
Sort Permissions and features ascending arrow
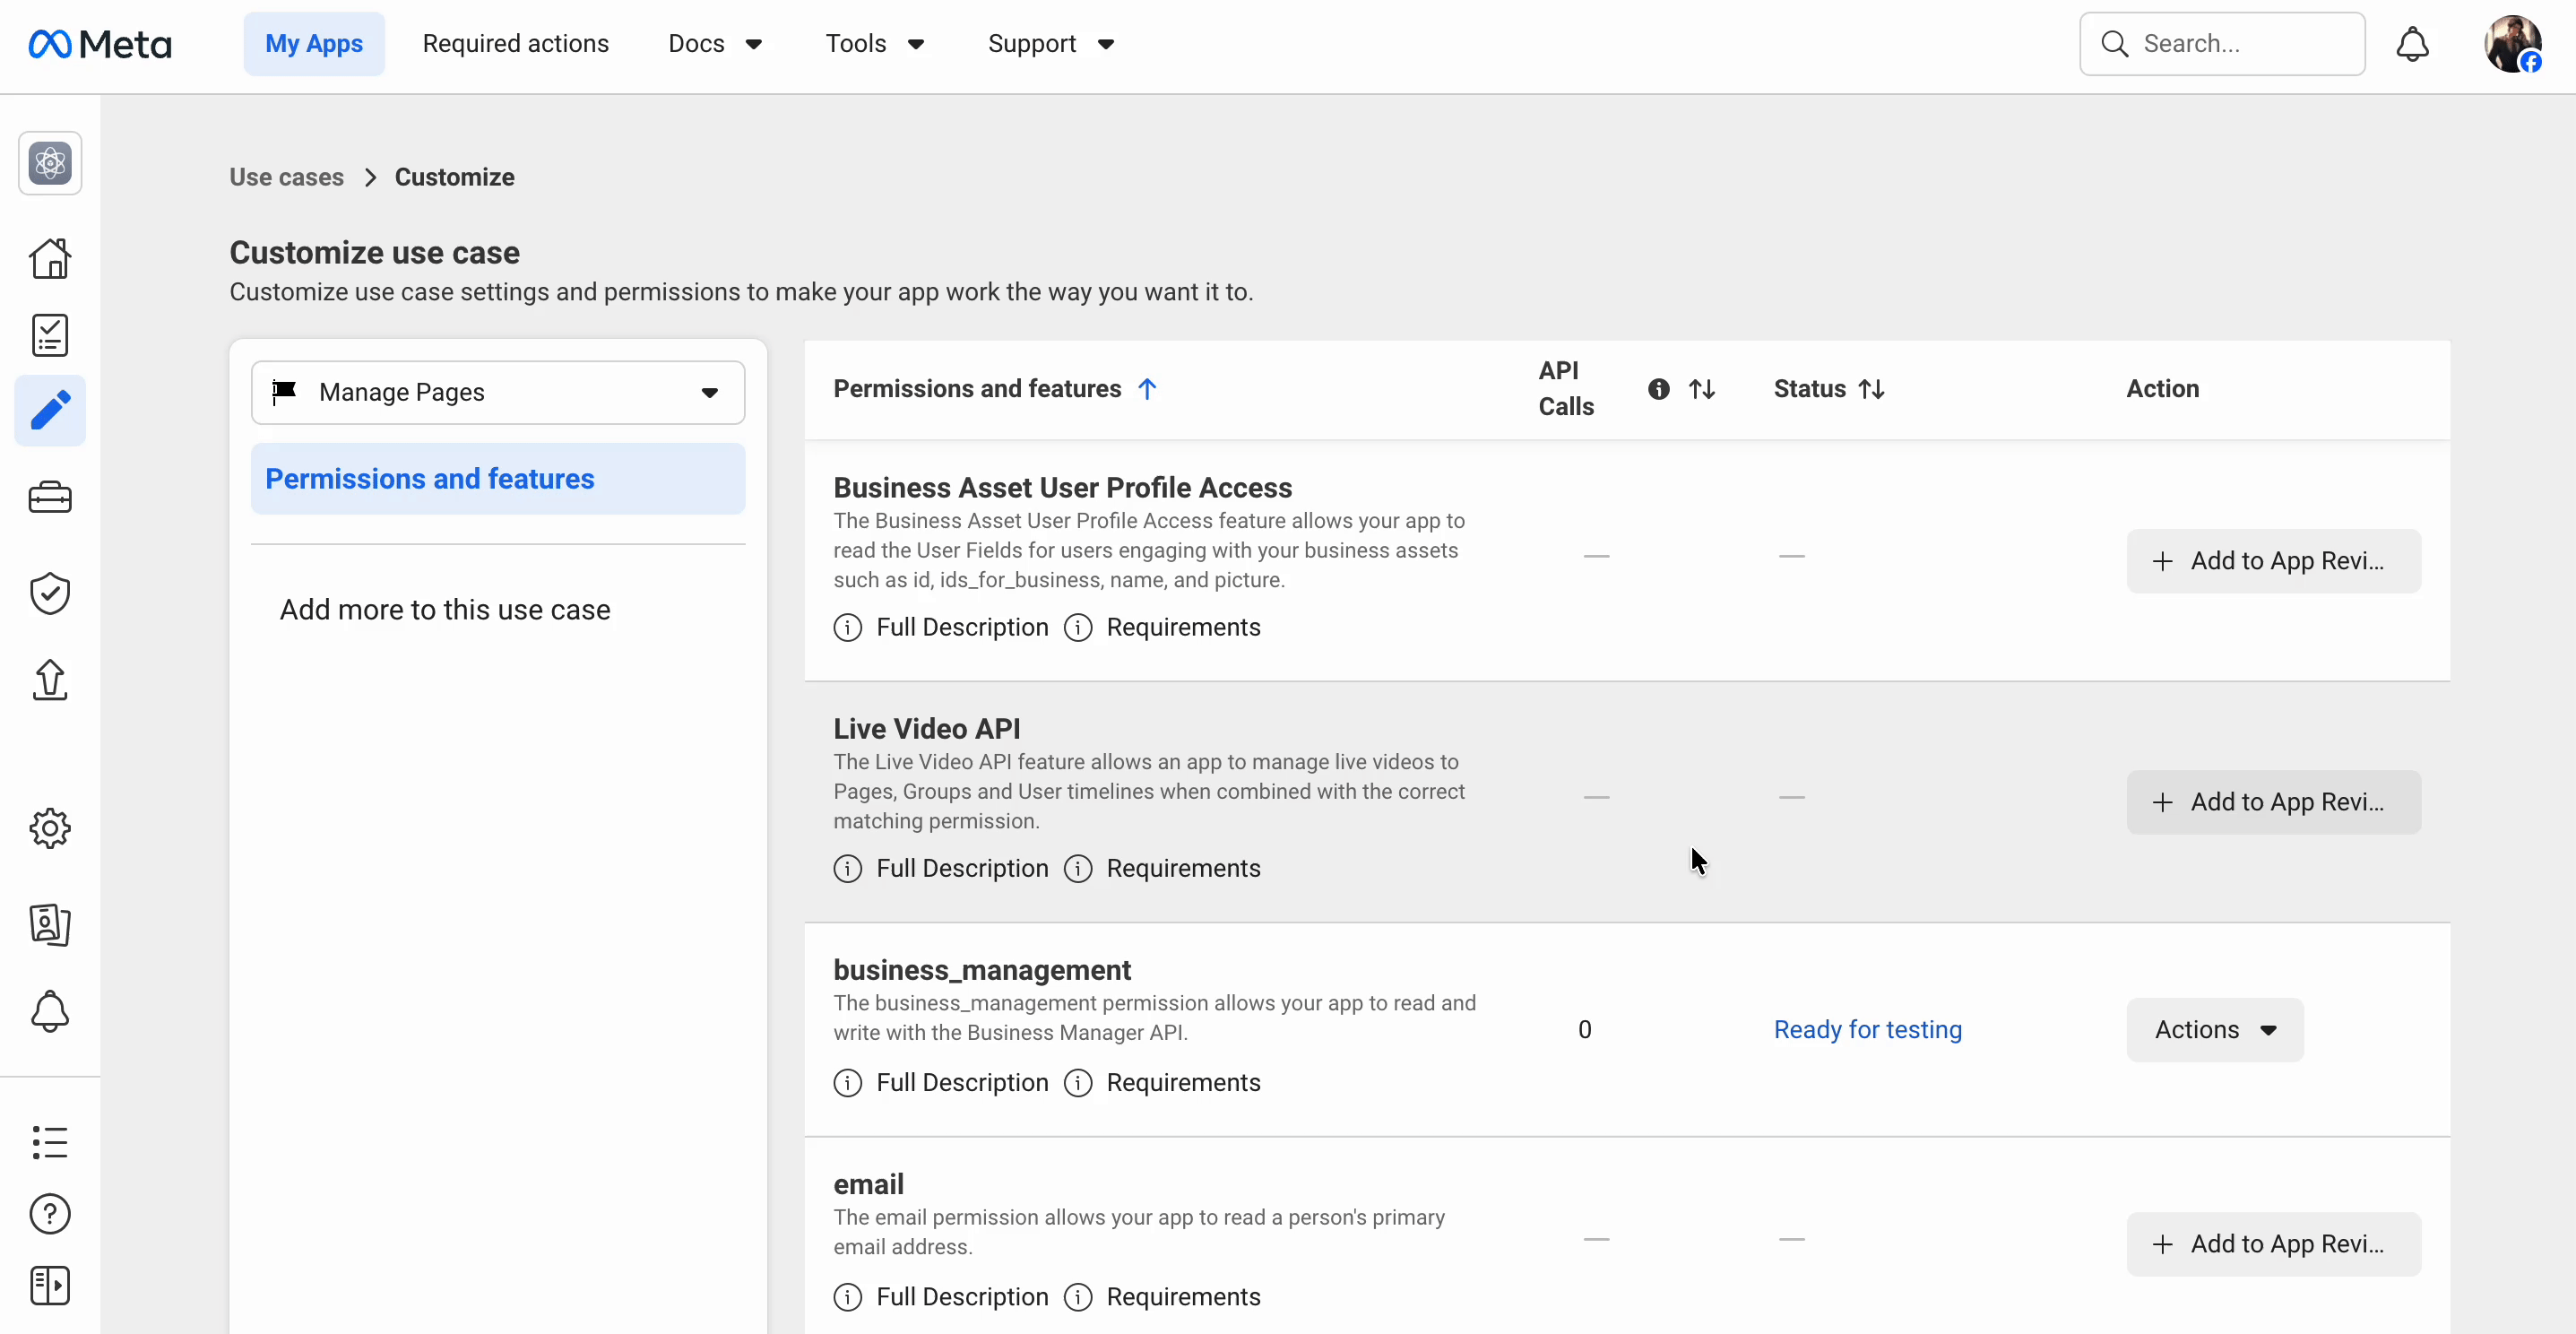coord(1147,389)
